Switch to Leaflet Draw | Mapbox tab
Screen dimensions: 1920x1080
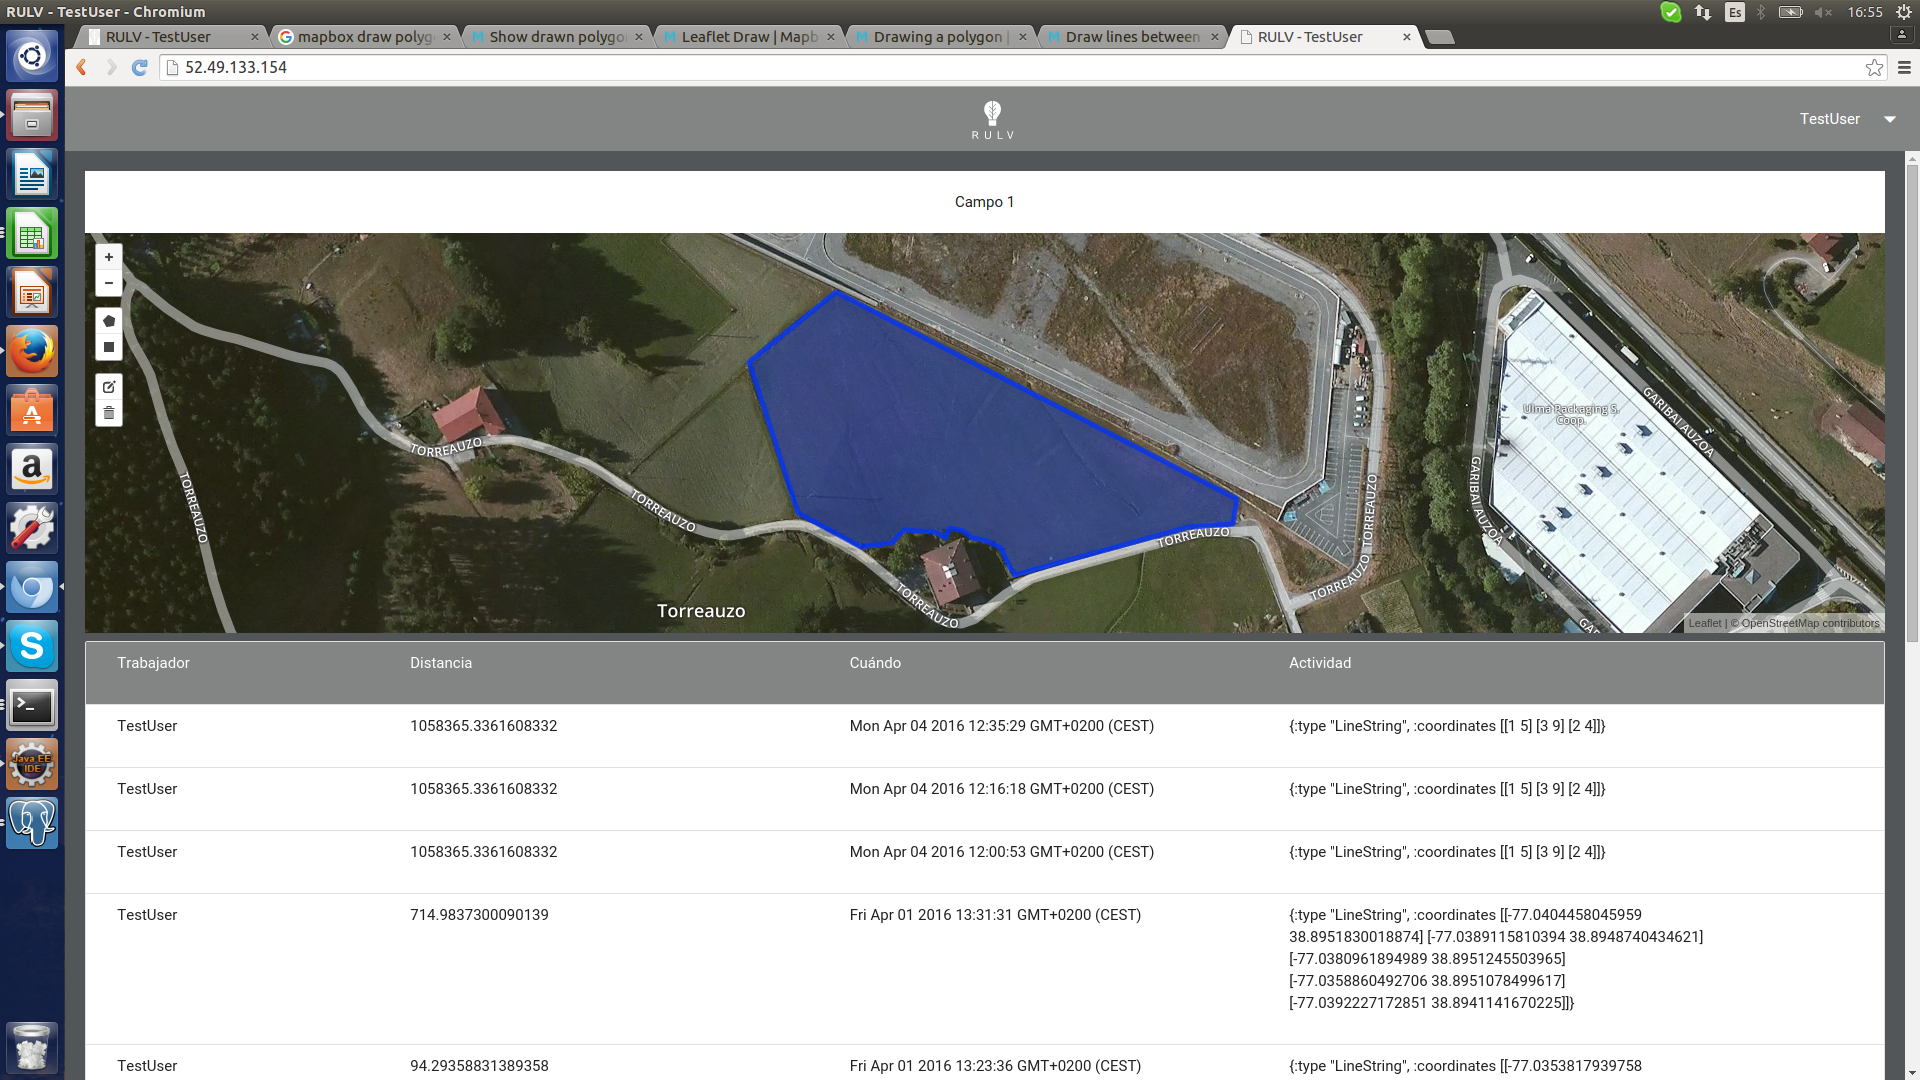pos(749,37)
